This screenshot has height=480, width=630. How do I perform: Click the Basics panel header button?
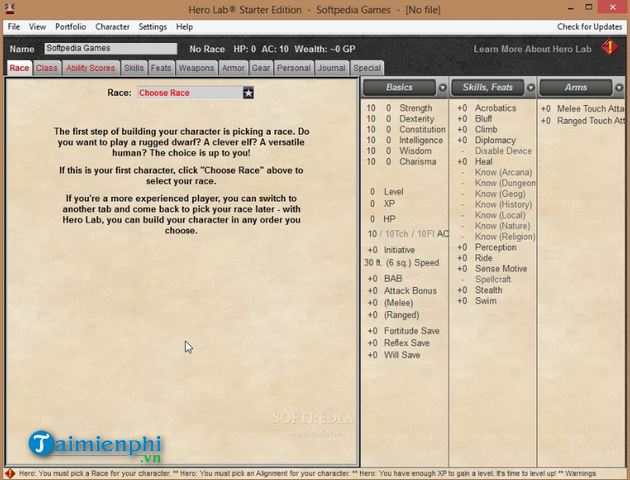click(x=399, y=88)
